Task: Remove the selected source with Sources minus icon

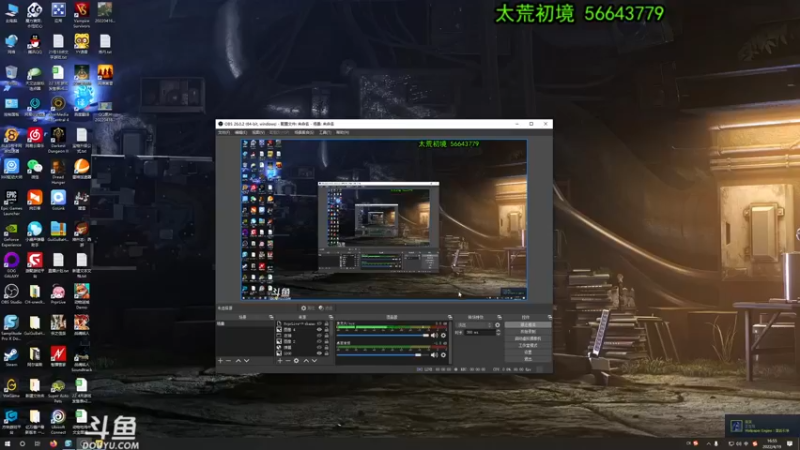Action: click(x=288, y=361)
